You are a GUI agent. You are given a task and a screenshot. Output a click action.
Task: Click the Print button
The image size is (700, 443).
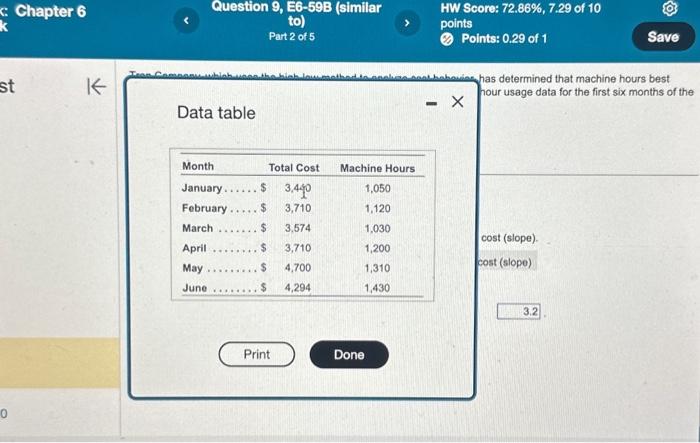click(x=257, y=355)
